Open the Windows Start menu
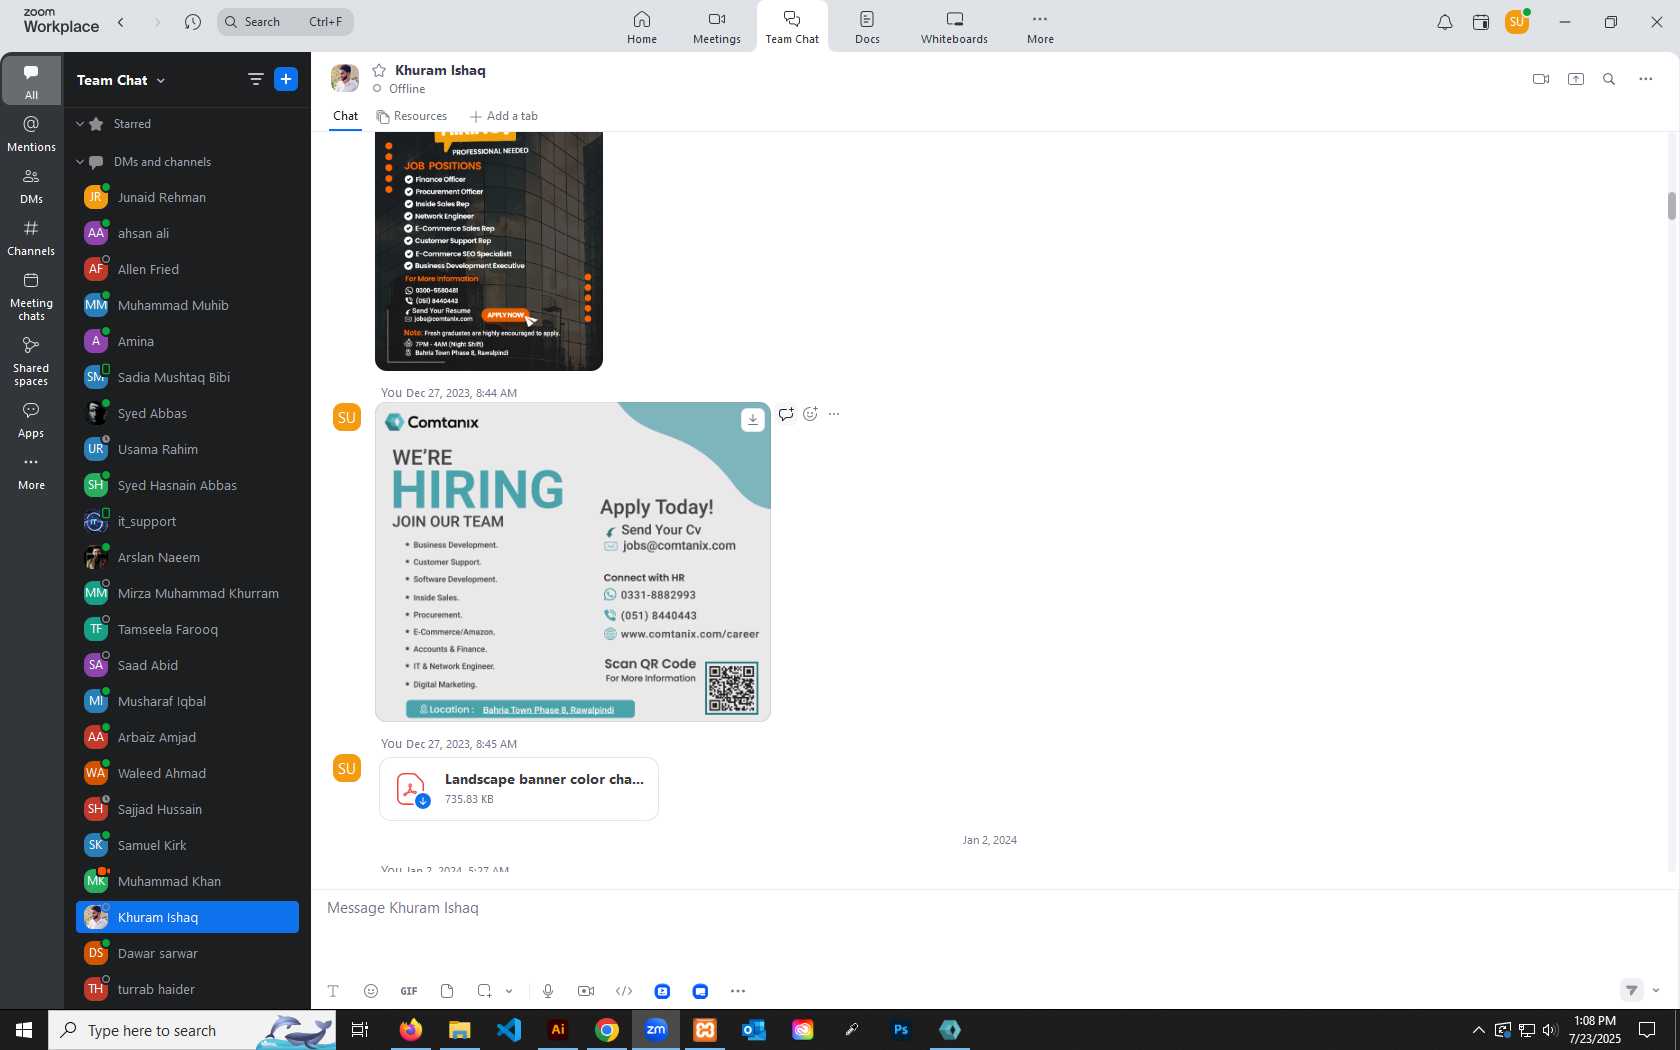The width and height of the screenshot is (1680, 1050). tap(24, 1030)
